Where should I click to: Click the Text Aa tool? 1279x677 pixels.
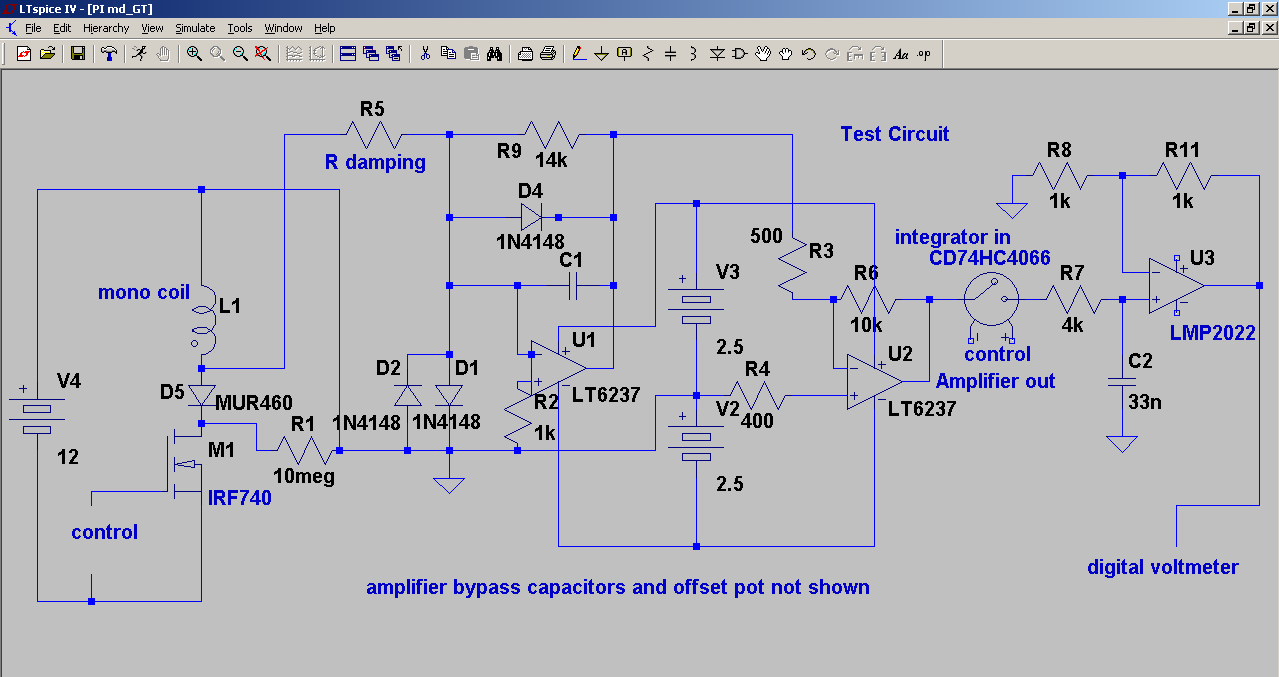[x=901, y=54]
